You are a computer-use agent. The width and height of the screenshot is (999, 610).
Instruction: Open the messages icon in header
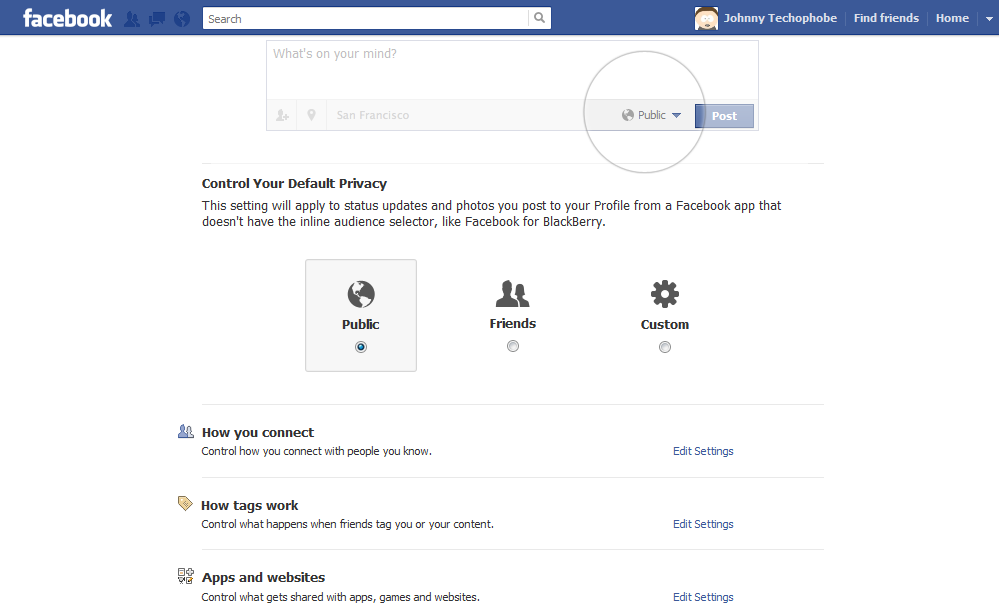tap(157, 19)
